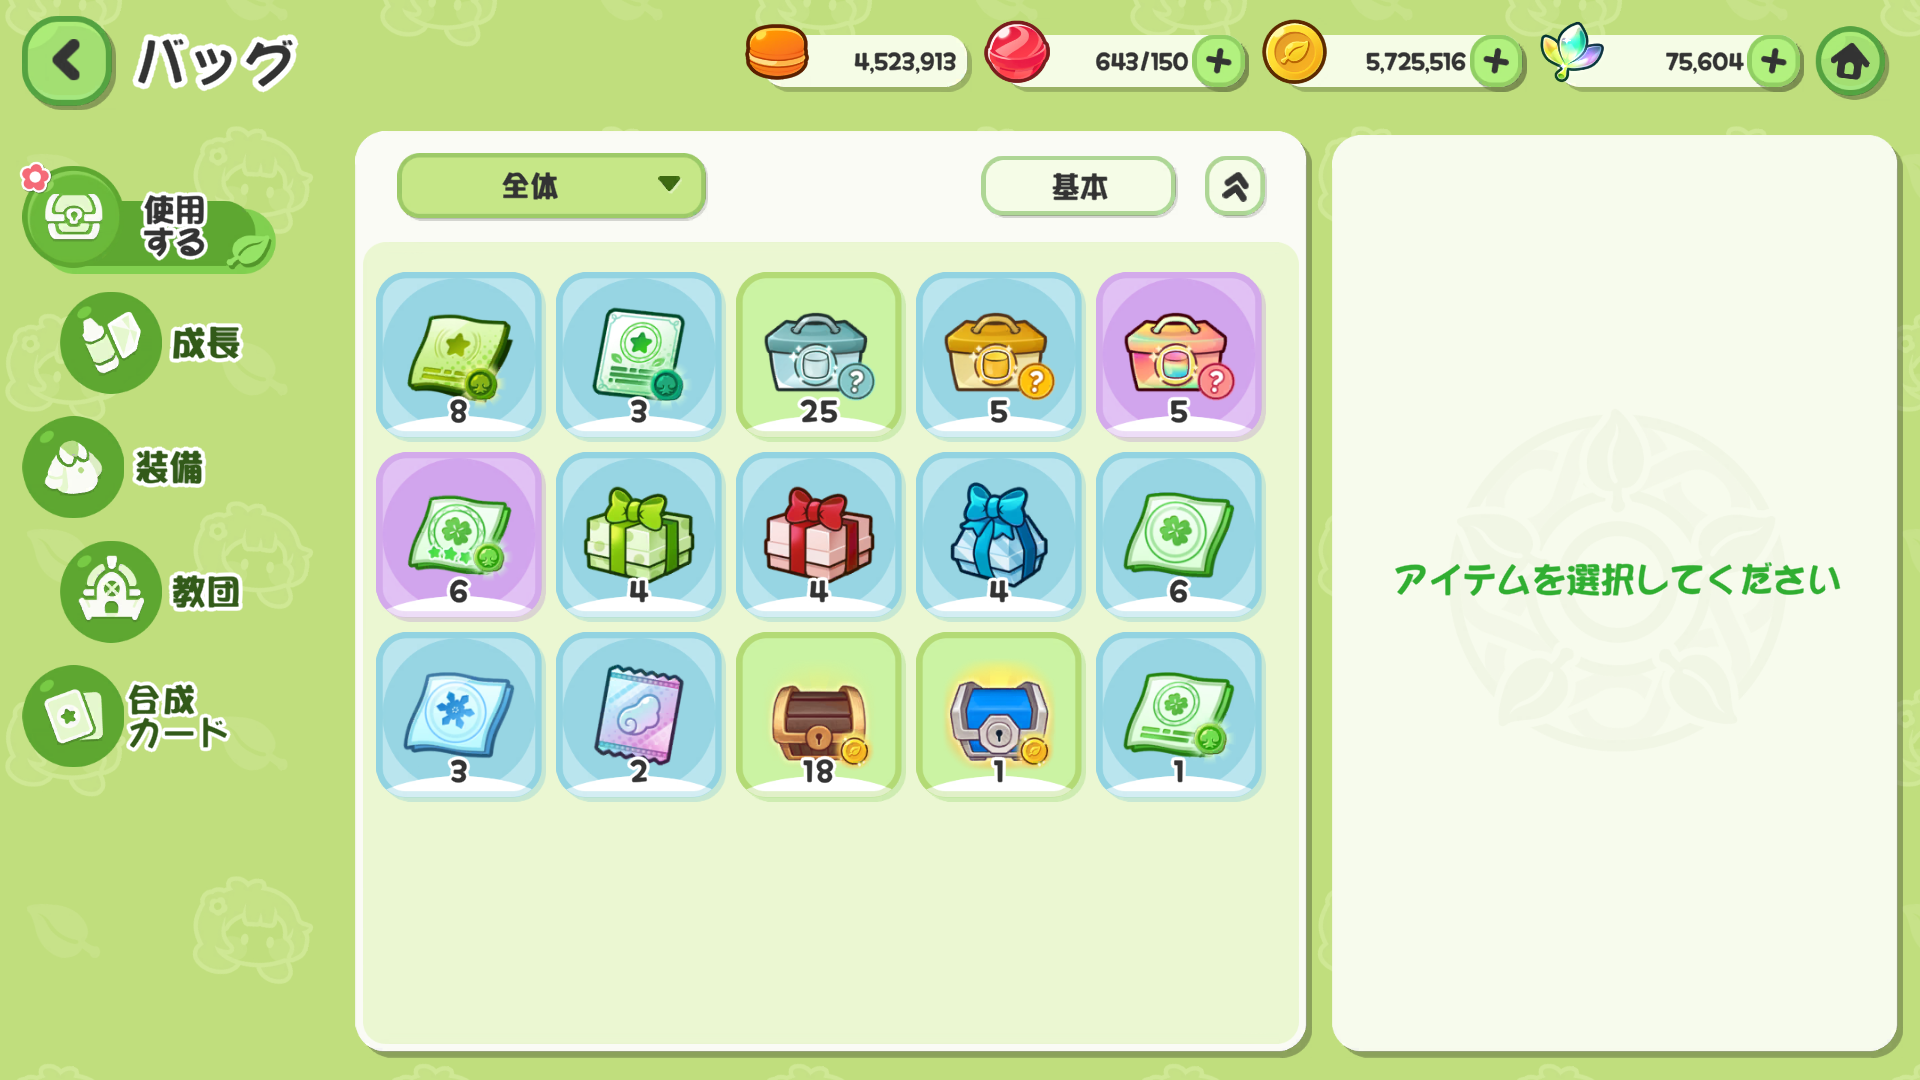Add more gold coins with plus button

pos(1496,62)
